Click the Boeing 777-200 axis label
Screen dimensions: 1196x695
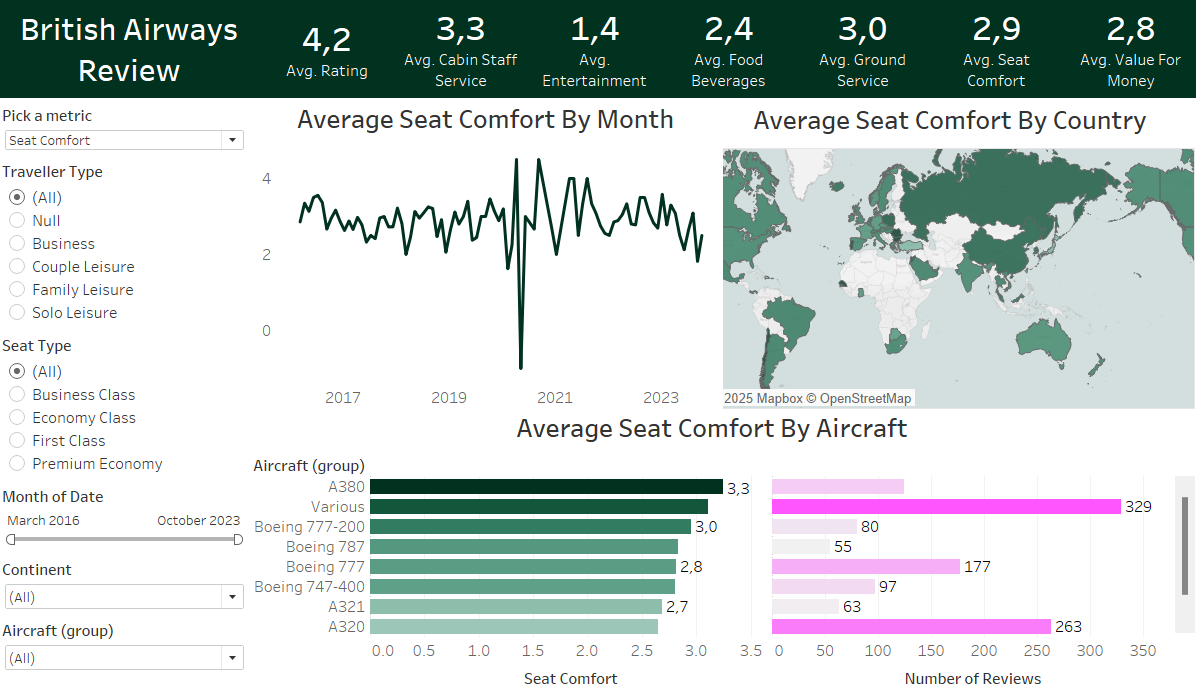[x=309, y=526]
